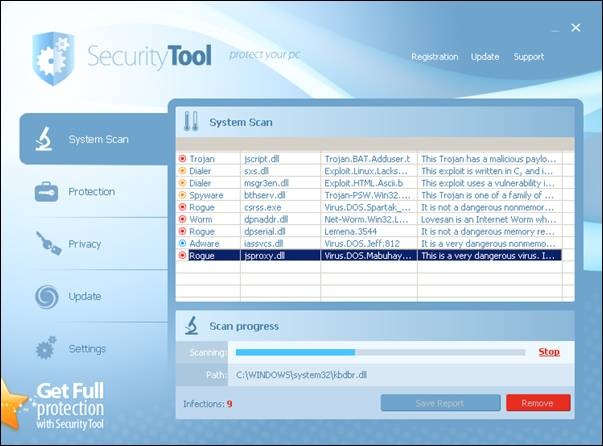The height and width of the screenshot is (446, 603).
Task: Click the scanning progress bar
Action: (380, 352)
